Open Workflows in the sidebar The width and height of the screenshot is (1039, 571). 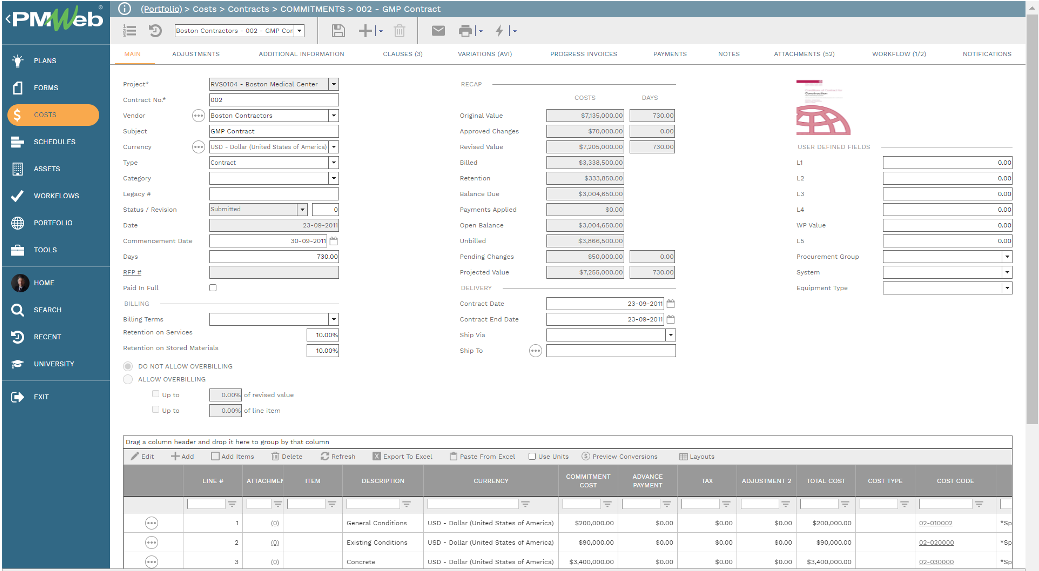point(56,196)
